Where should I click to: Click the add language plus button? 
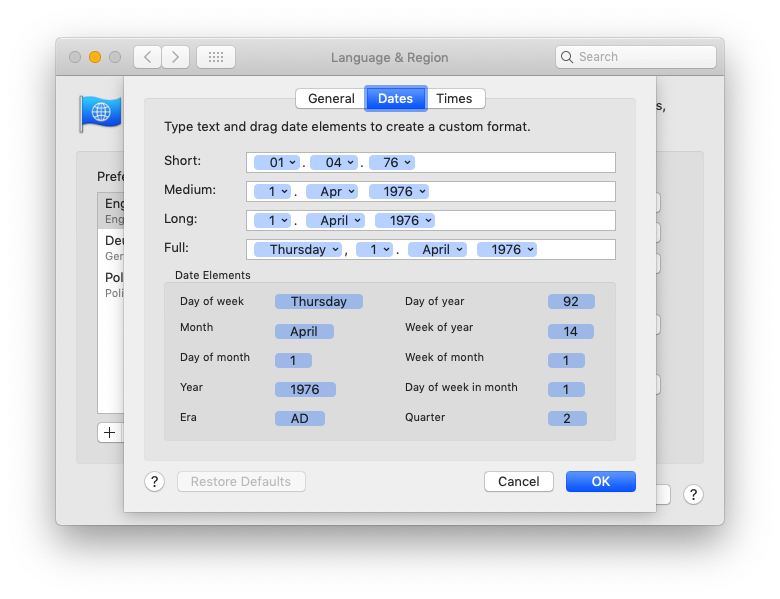pos(110,433)
